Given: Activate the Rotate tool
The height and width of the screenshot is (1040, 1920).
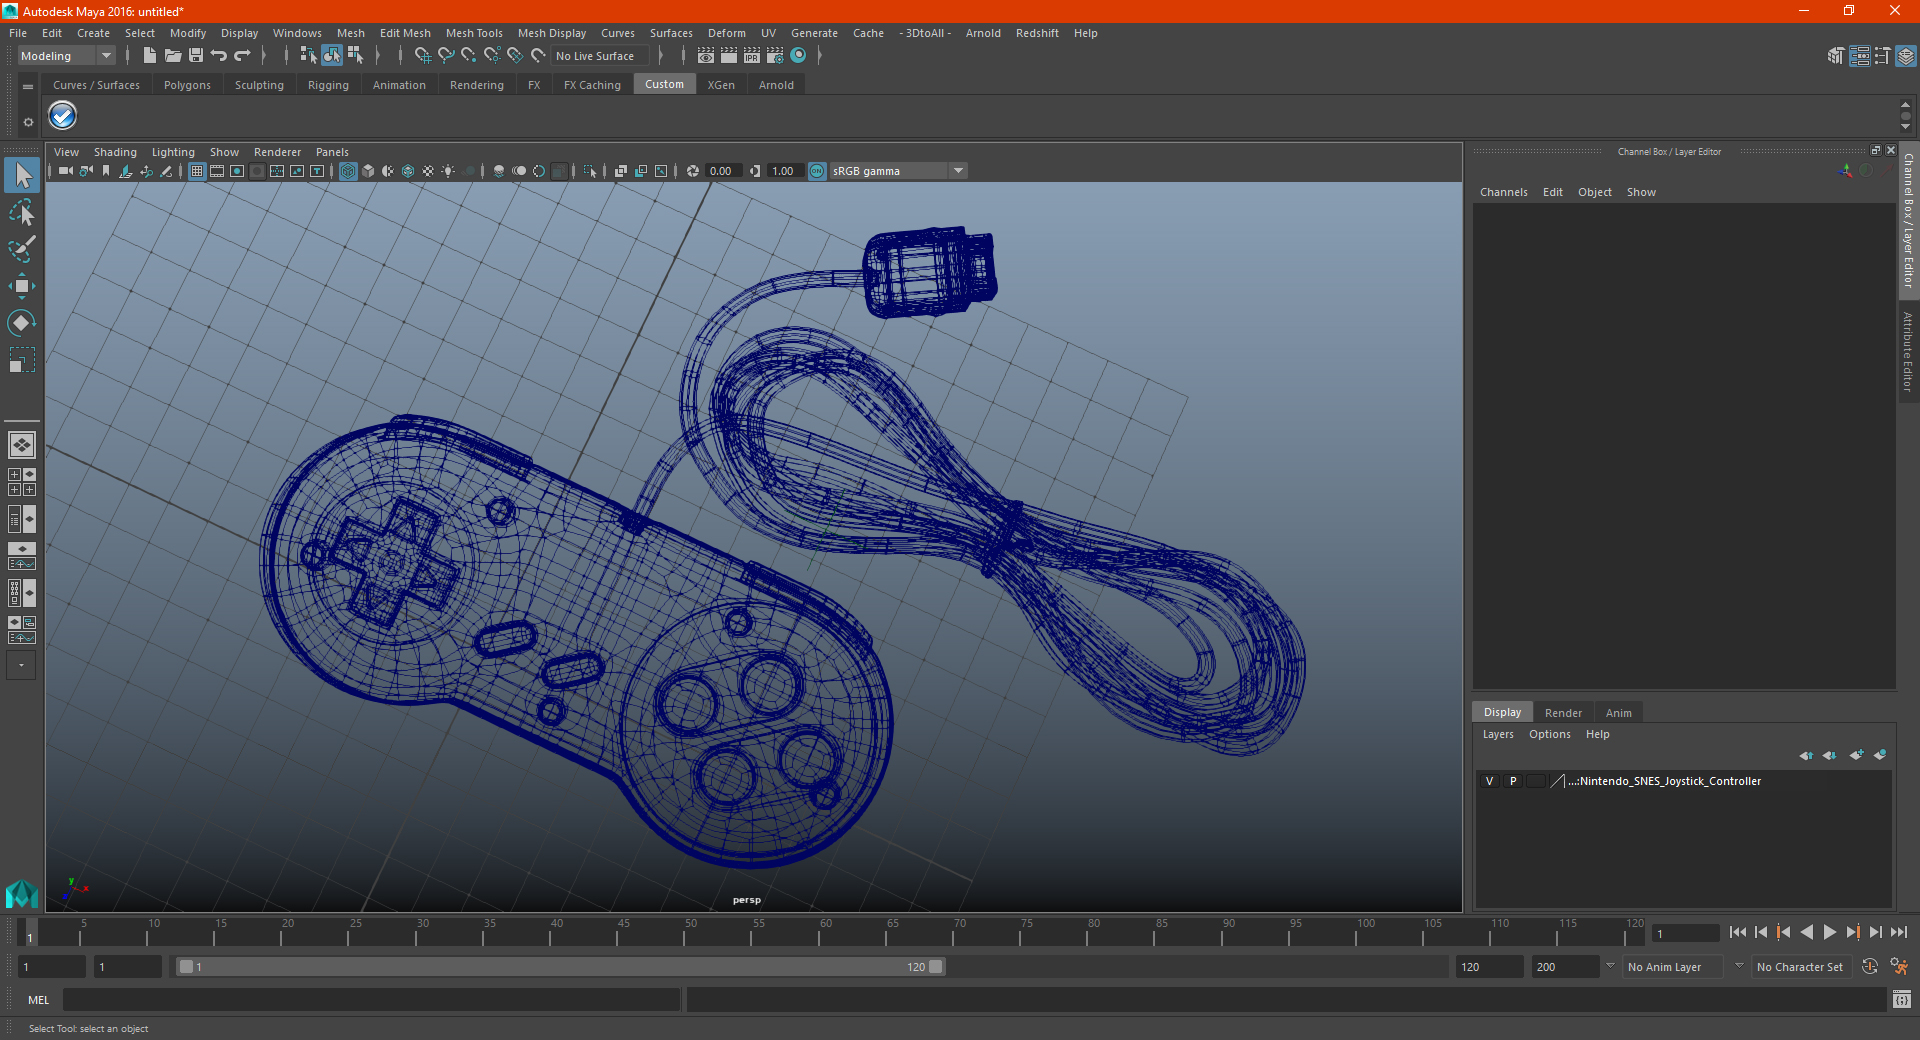Looking at the screenshot, I should coord(22,322).
